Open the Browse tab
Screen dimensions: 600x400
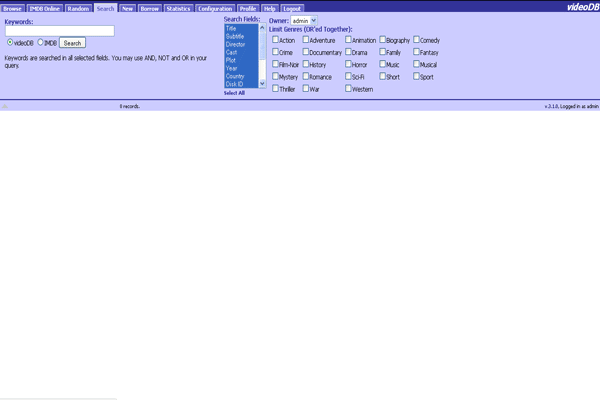[x=13, y=8]
